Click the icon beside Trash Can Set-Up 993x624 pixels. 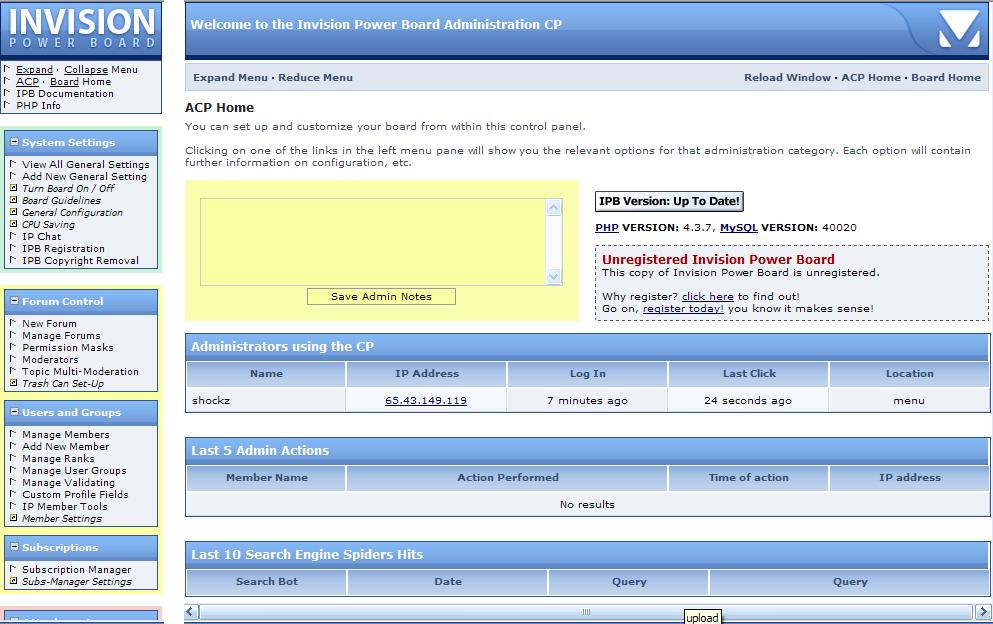13,383
